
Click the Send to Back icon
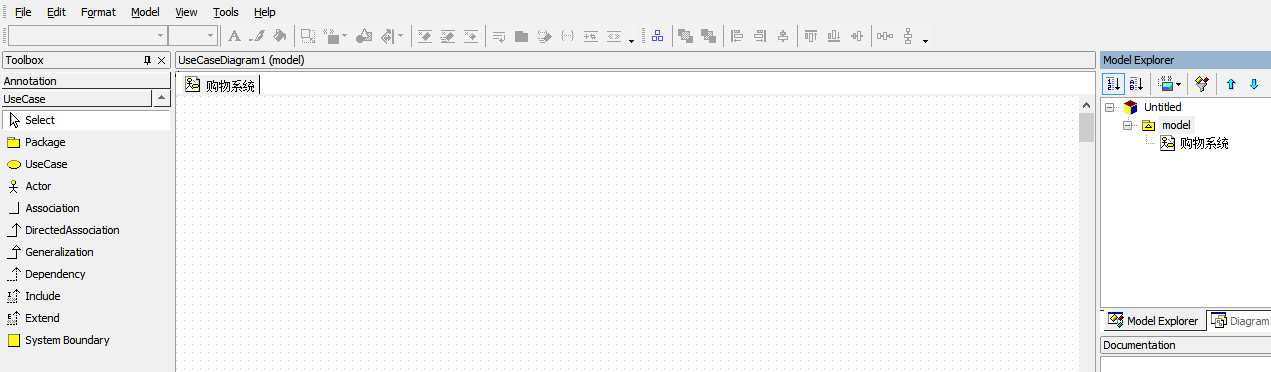[709, 36]
